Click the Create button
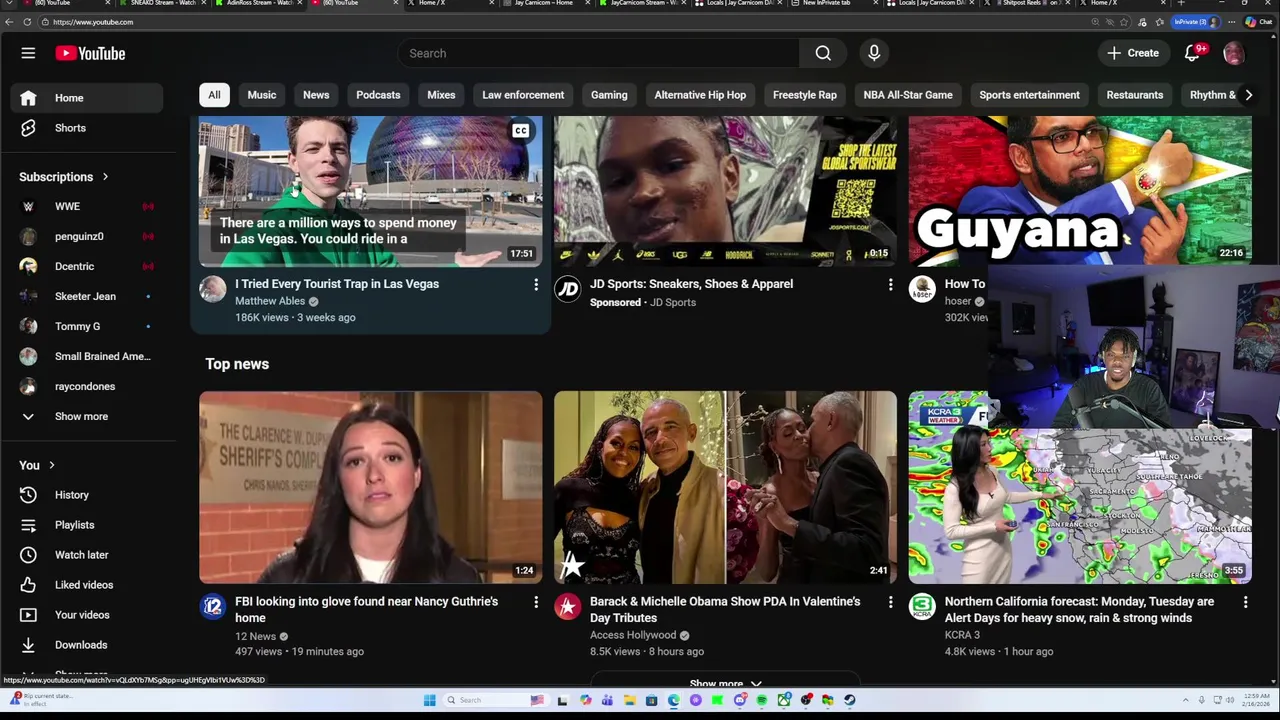1280x720 pixels. [1133, 53]
